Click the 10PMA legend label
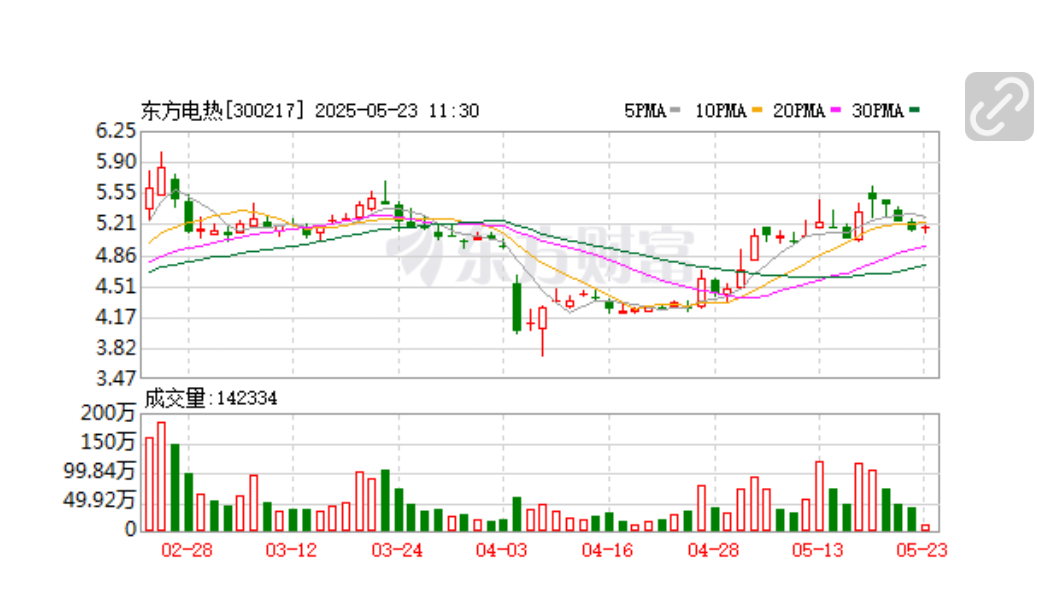This screenshot has width=1038, height=609. [720, 111]
